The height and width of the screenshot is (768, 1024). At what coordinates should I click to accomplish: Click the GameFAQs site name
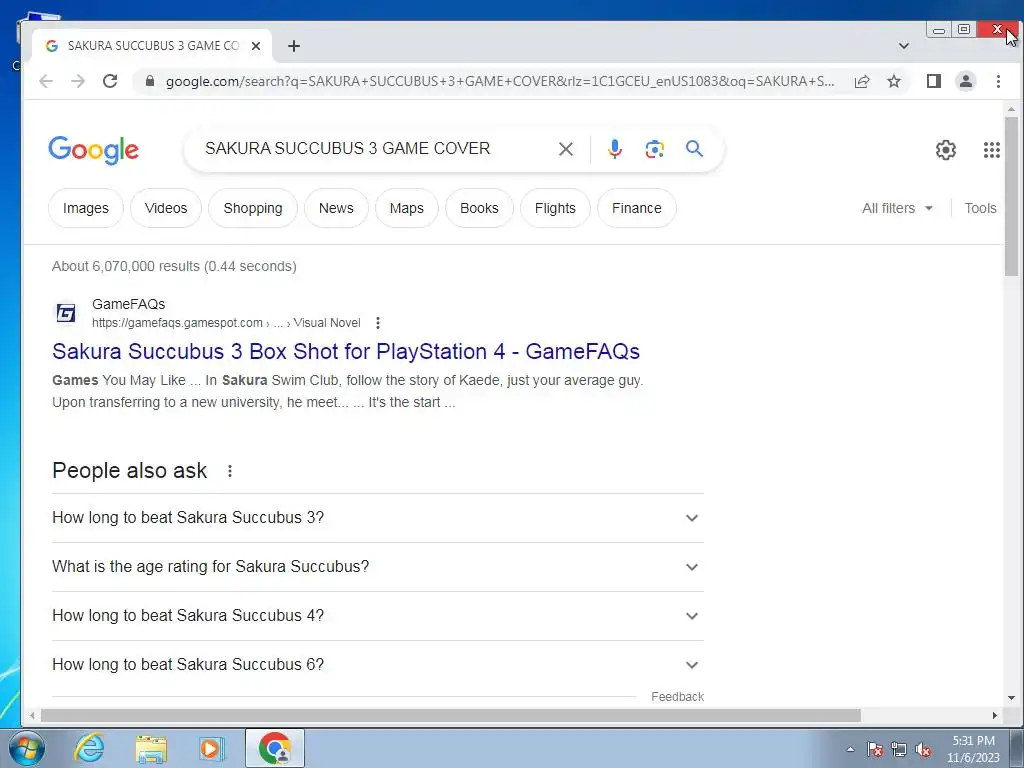pos(129,304)
